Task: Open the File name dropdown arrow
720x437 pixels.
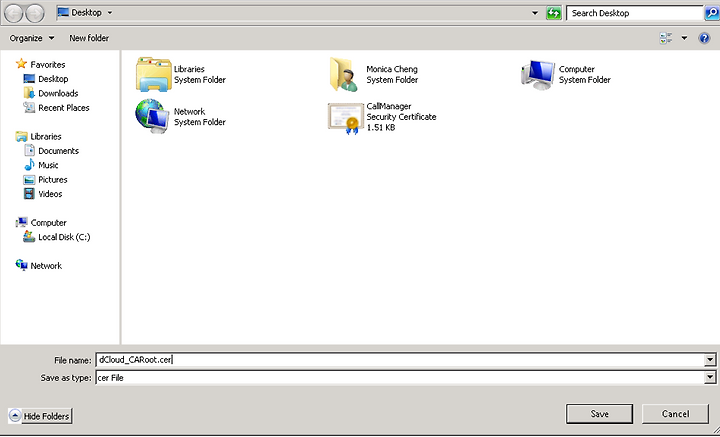Action: coord(710,360)
